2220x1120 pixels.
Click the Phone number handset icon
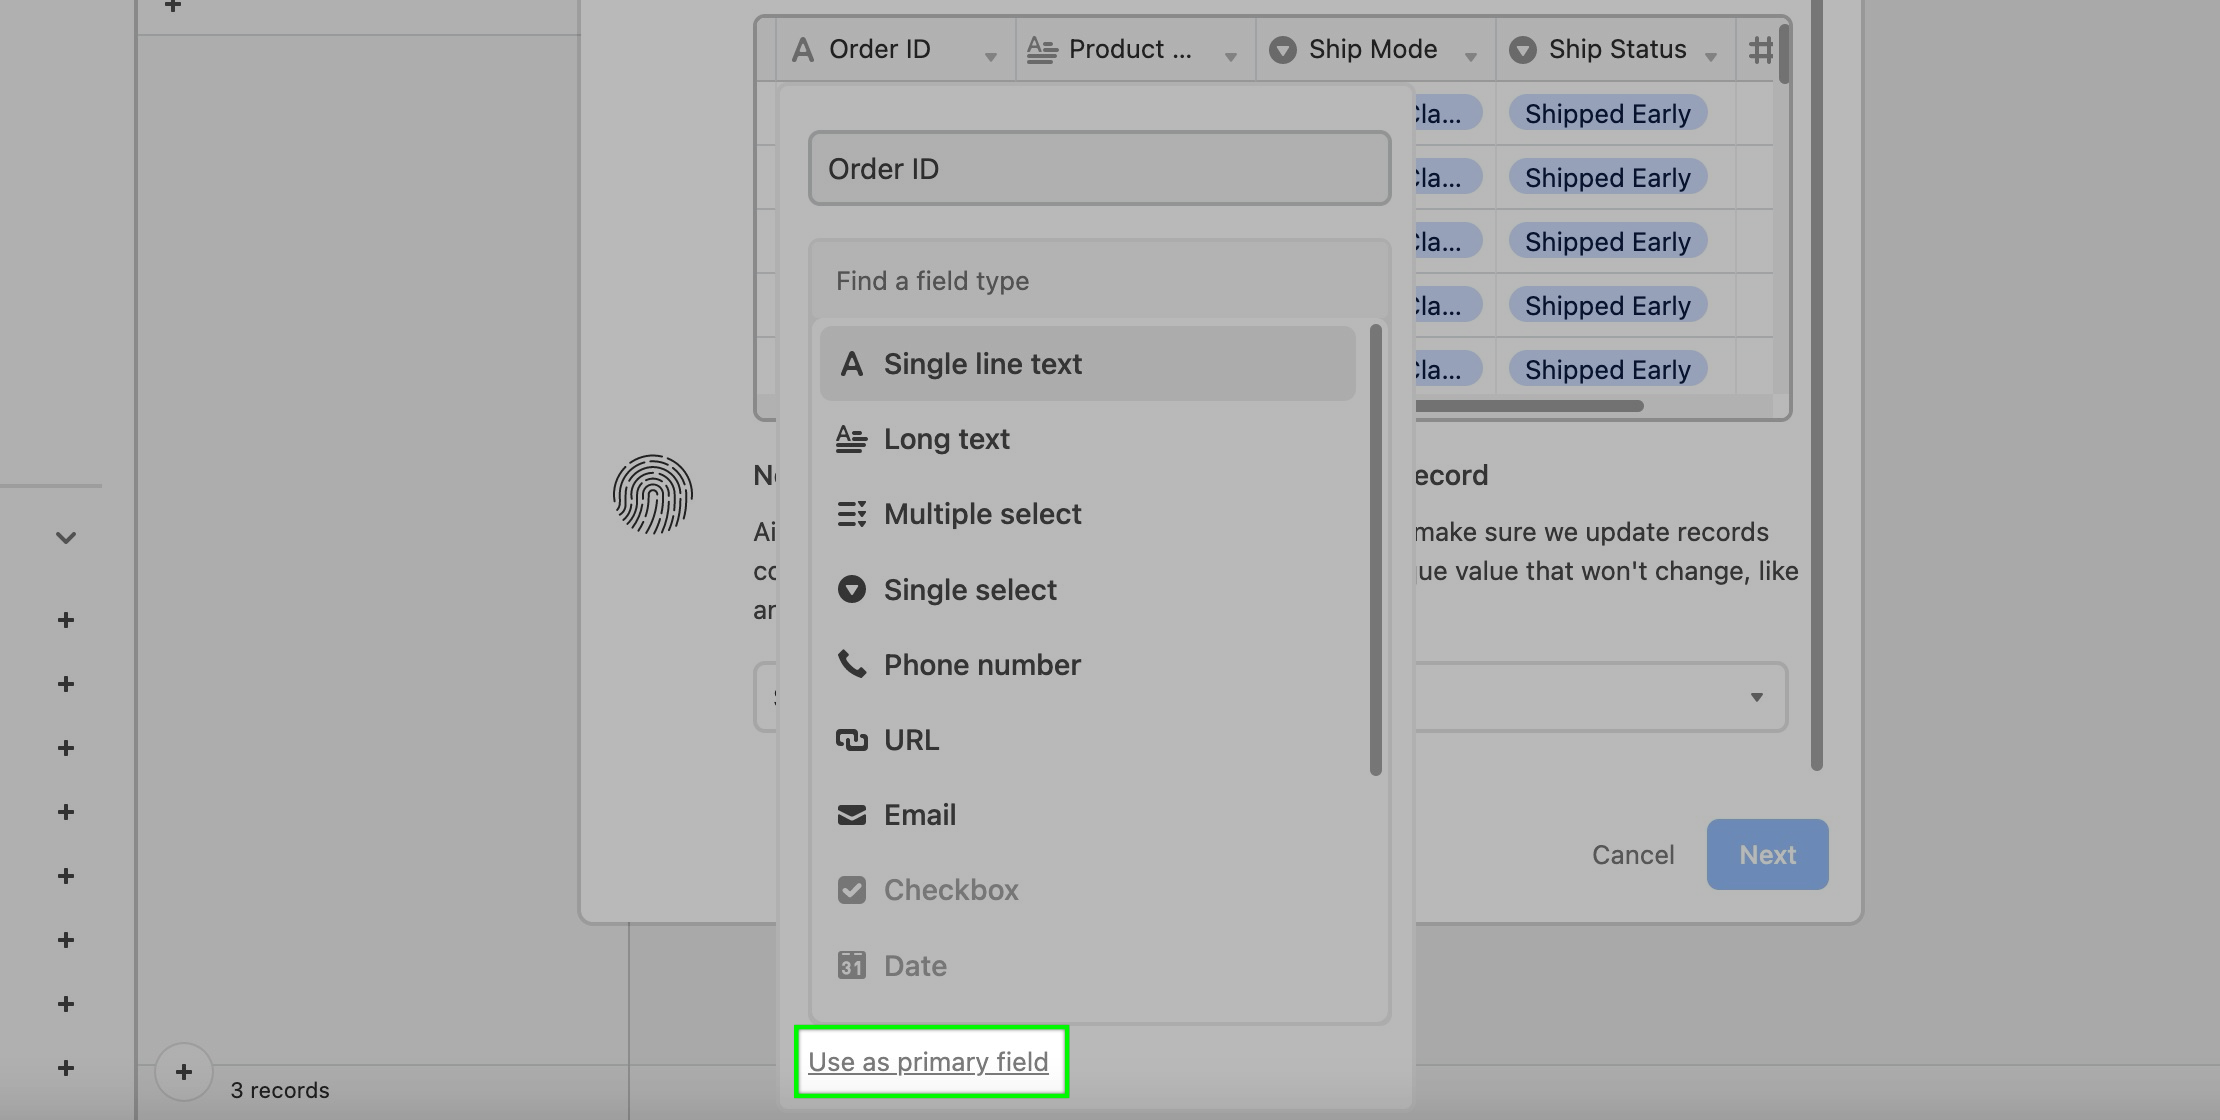[851, 664]
